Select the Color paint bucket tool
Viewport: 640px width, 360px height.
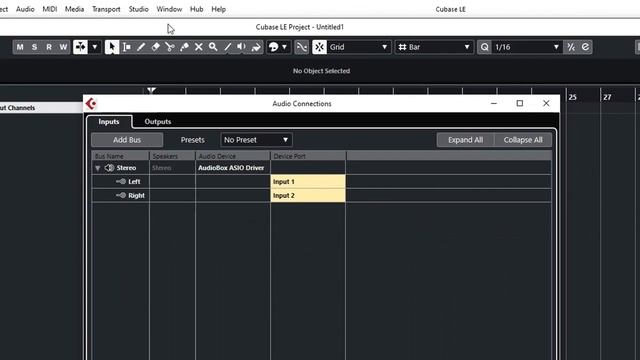pos(256,47)
